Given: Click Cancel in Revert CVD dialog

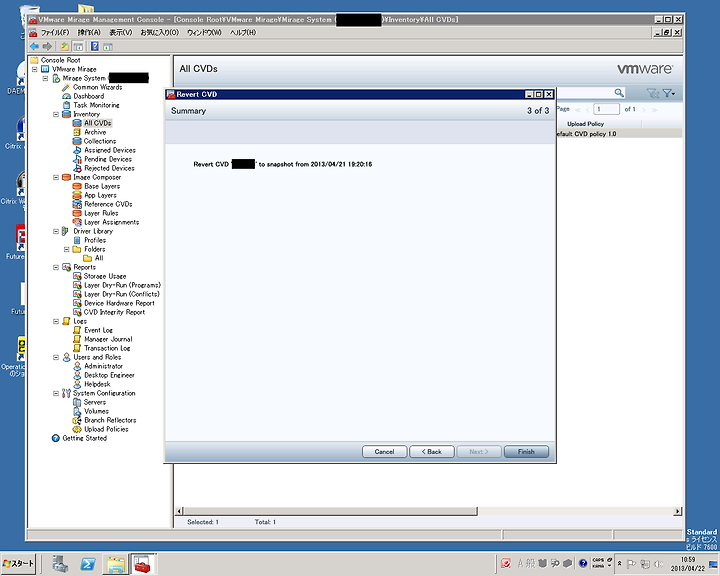Looking at the screenshot, I should point(384,452).
